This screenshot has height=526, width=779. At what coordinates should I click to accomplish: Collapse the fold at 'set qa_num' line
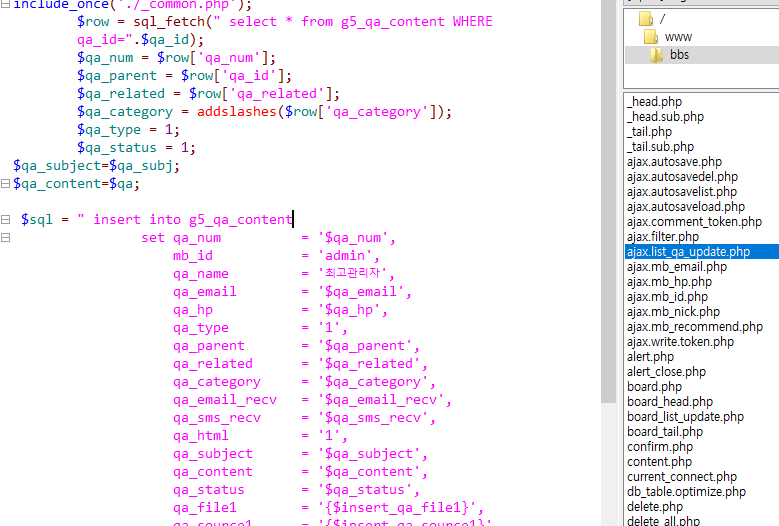tap(6, 238)
